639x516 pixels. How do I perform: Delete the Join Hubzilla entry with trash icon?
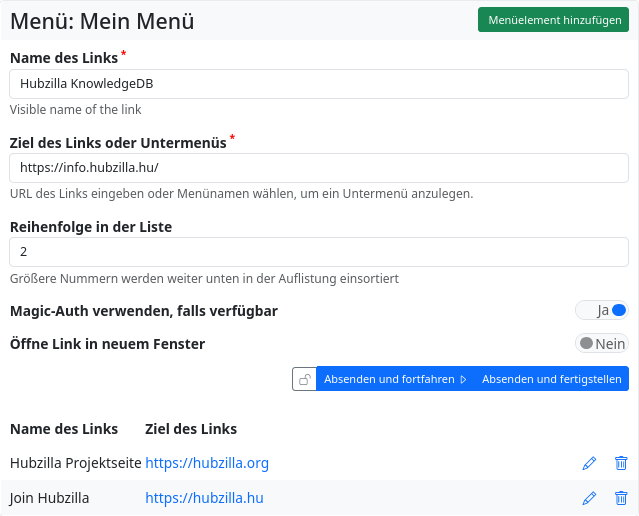[621, 498]
